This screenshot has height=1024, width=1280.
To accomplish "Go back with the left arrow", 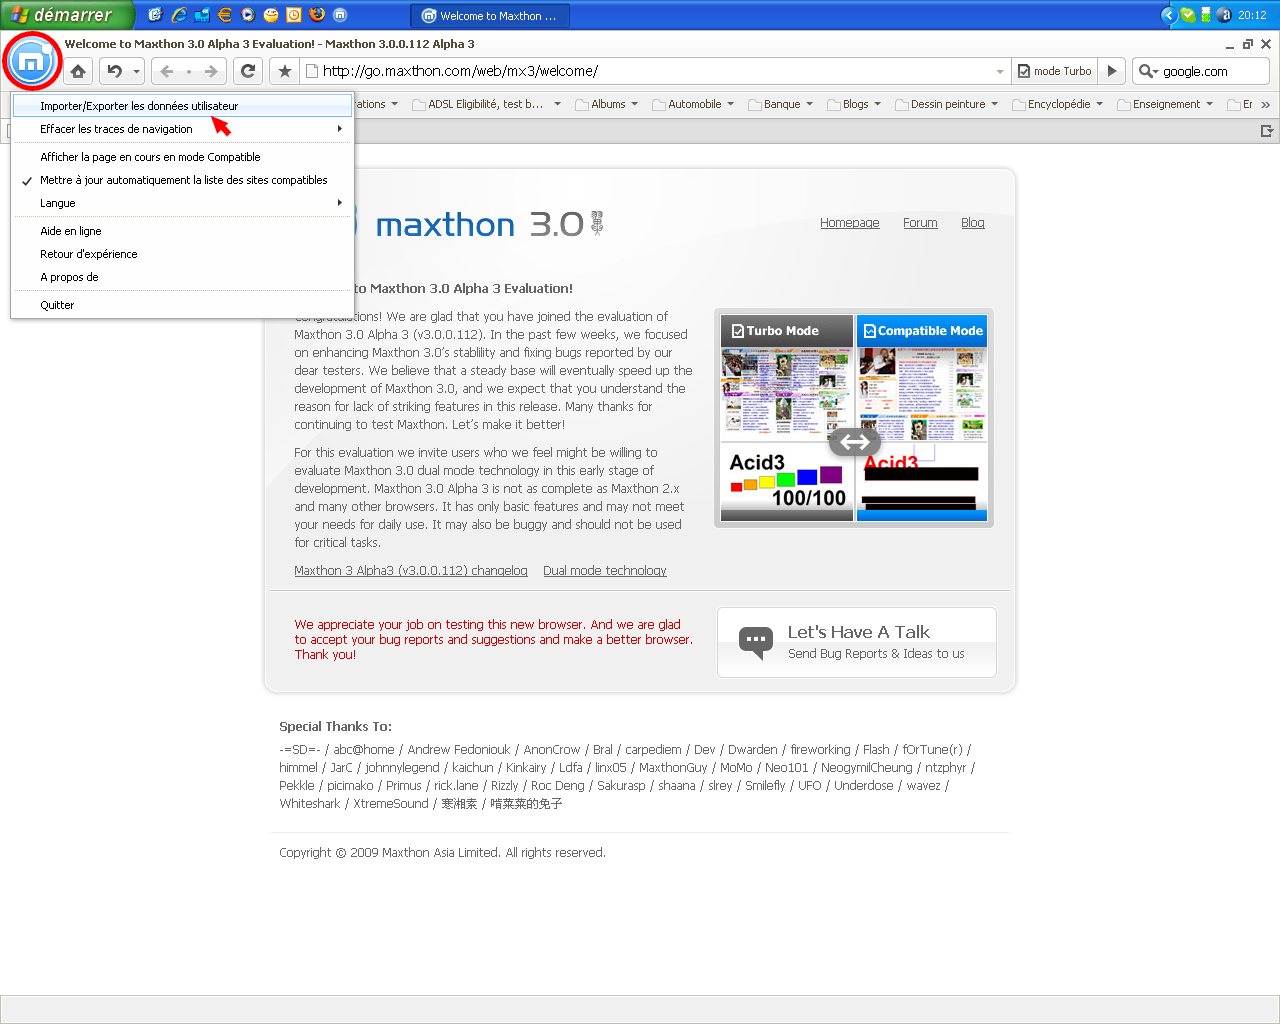I will click(167, 71).
